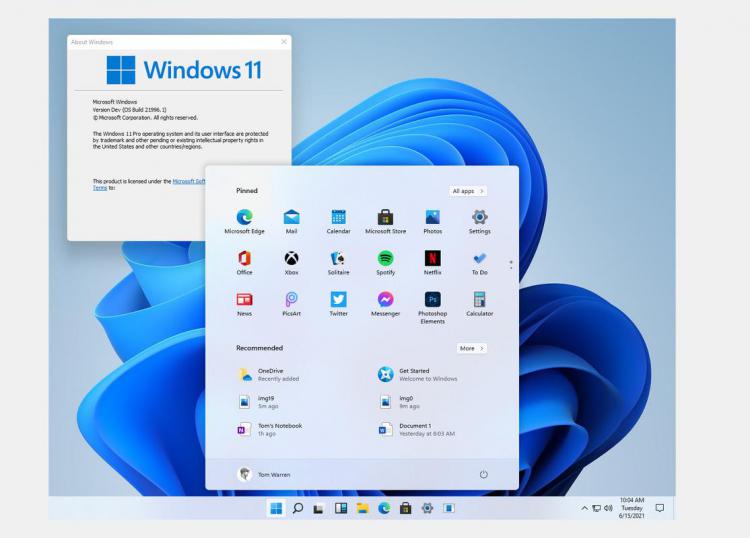Open Messenger
Image resolution: width=750 pixels, height=538 pixels.
[x=386, y=304]
